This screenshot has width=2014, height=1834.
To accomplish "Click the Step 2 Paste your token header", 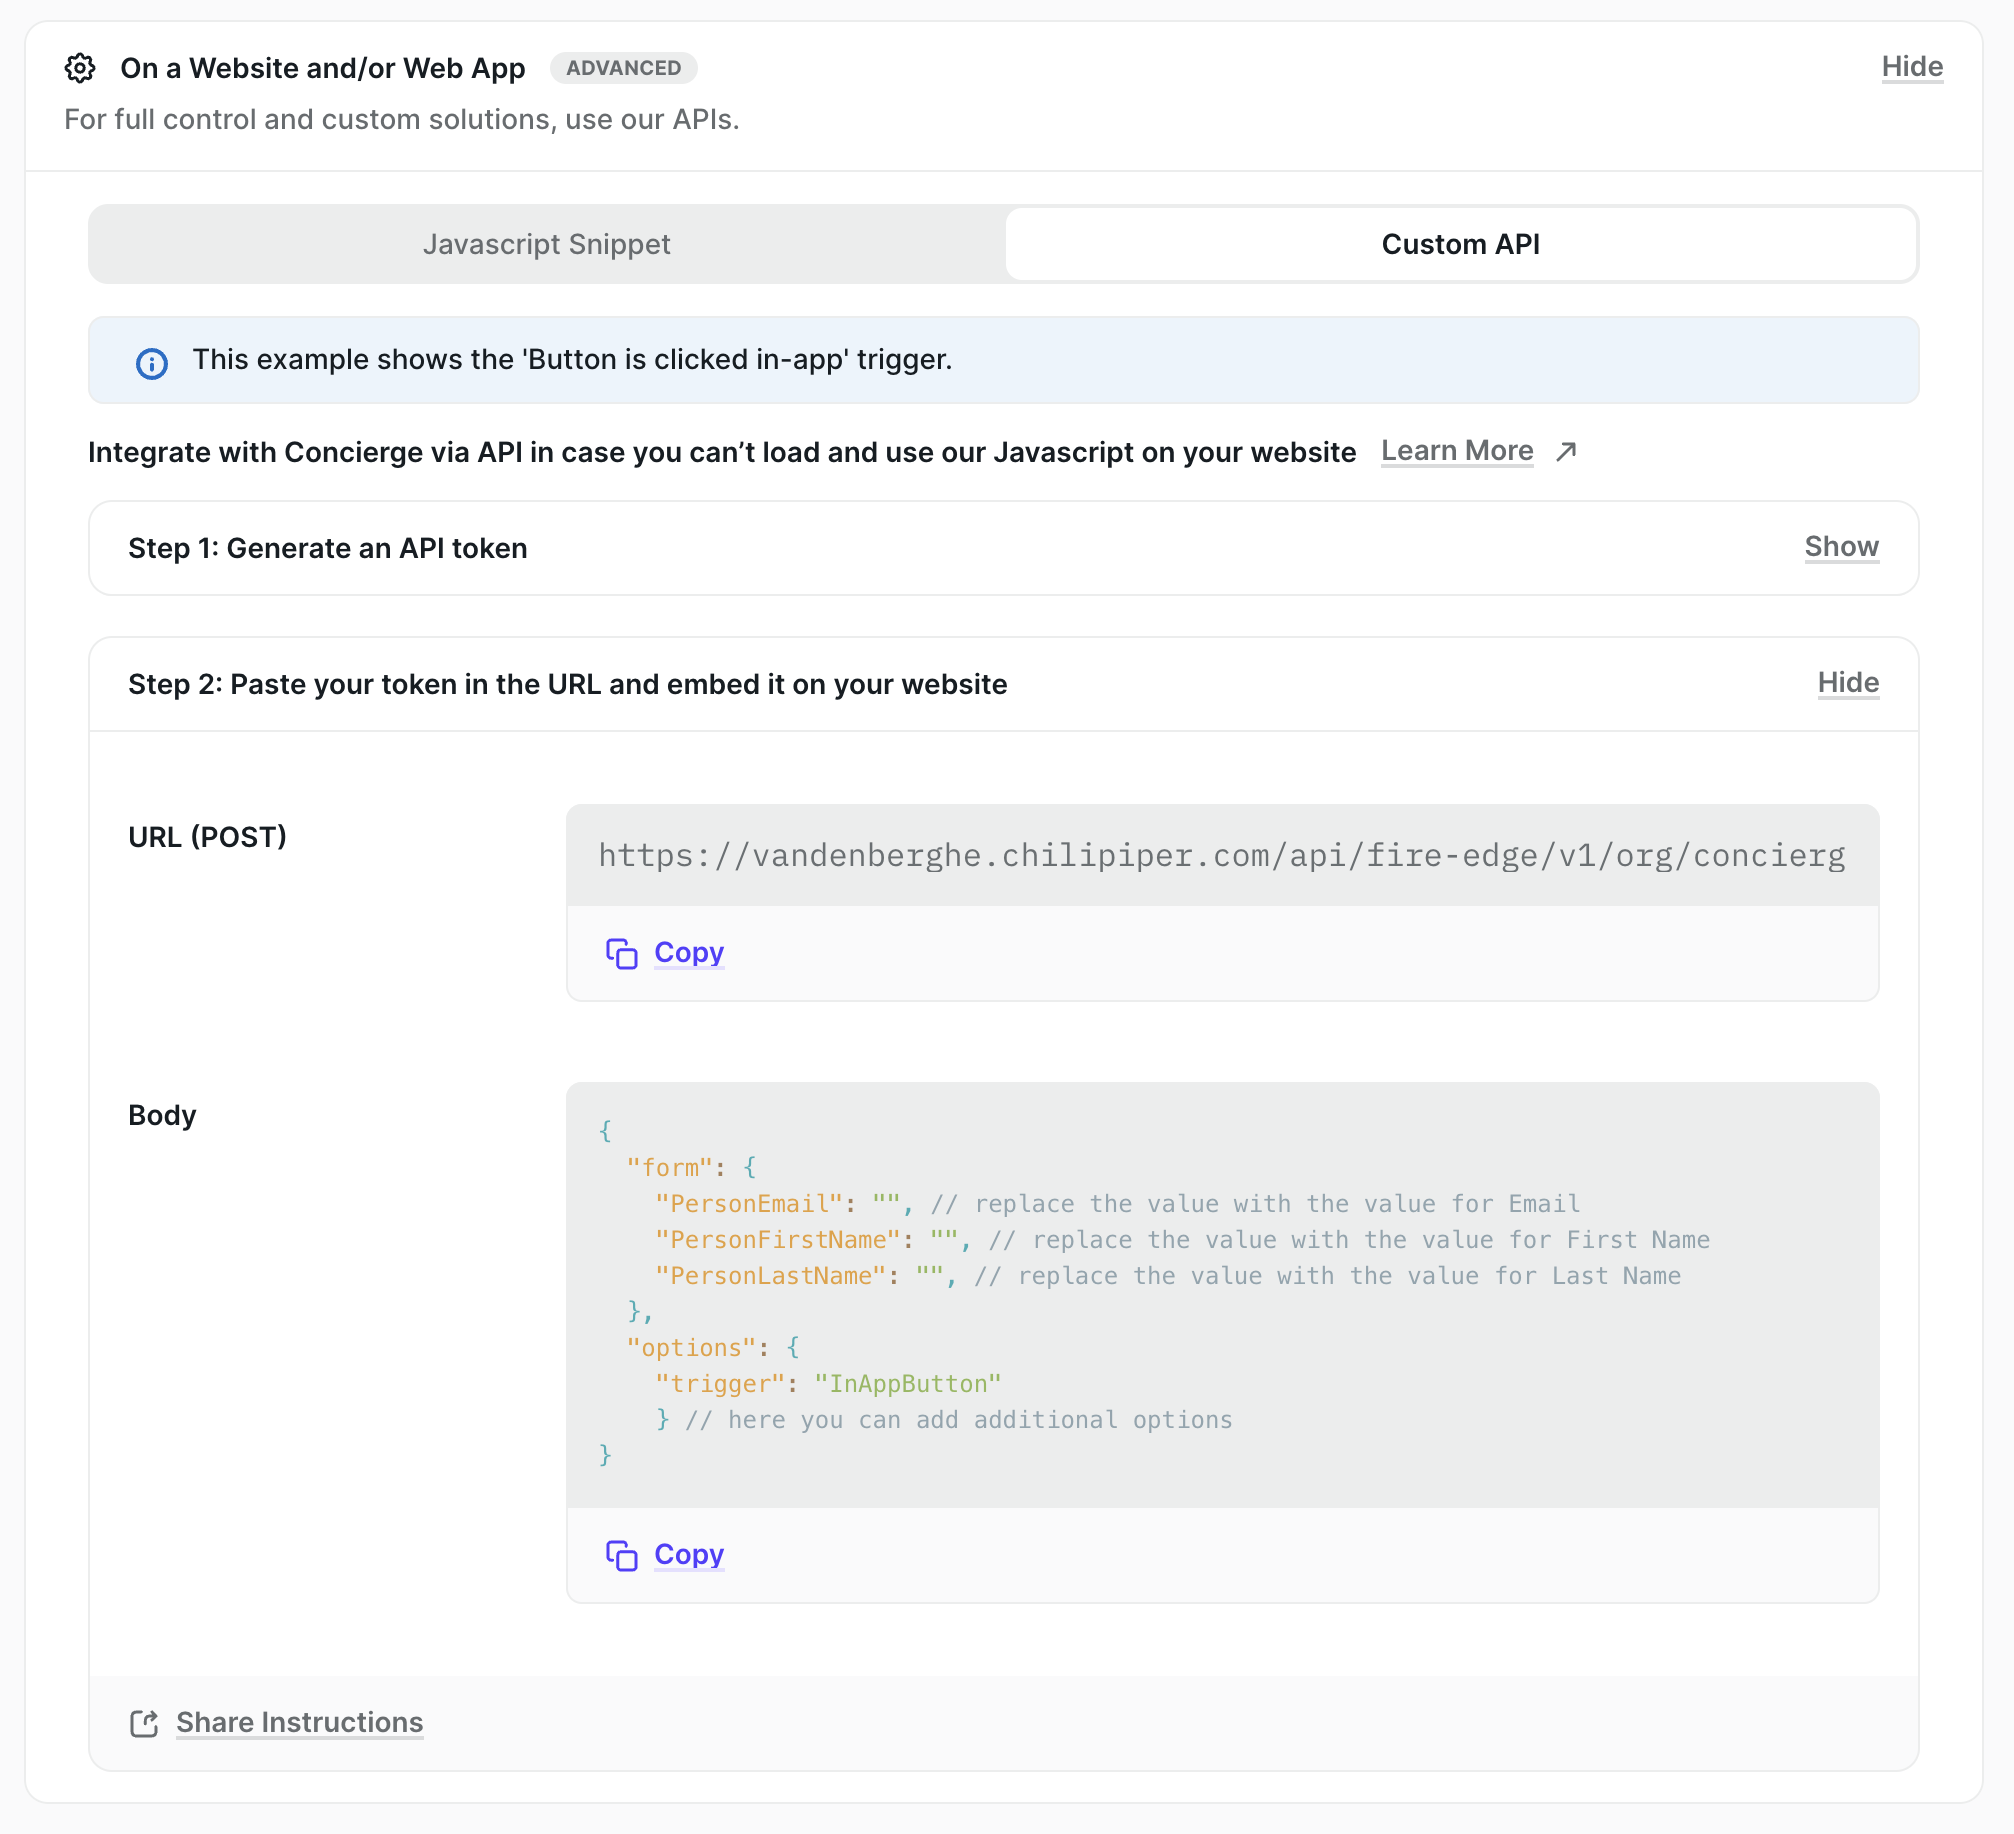I will pyautogui.click(x=567, y=684).
